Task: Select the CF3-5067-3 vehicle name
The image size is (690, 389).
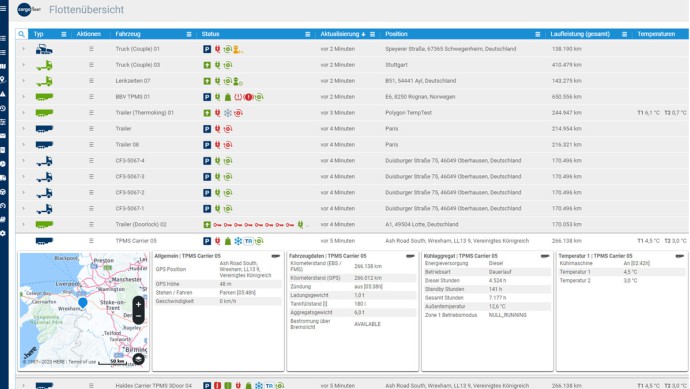Action: click(x=130, y=176)
